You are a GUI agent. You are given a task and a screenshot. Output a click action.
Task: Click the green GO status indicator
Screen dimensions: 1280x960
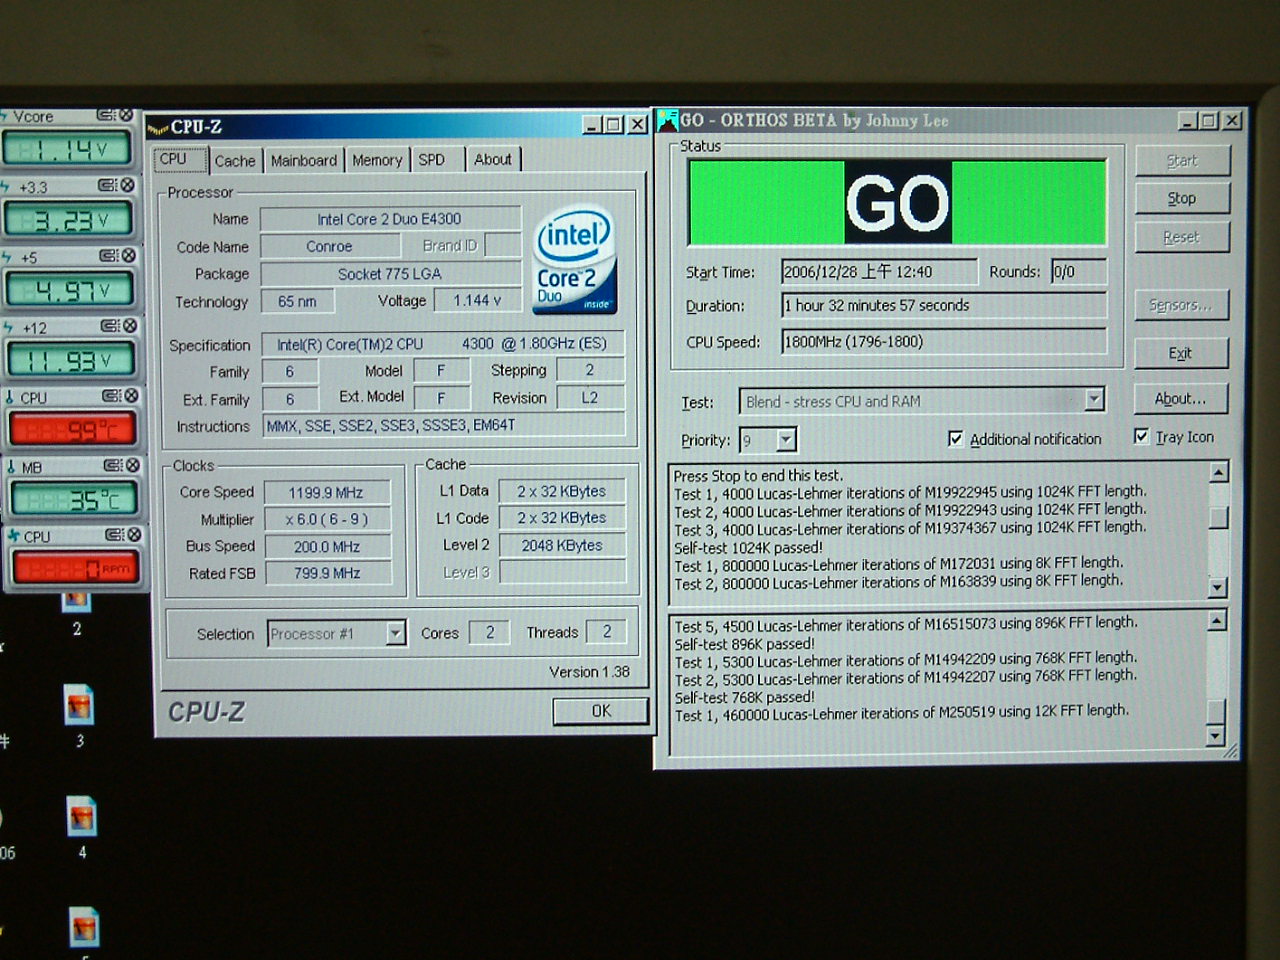pos(897,202)
